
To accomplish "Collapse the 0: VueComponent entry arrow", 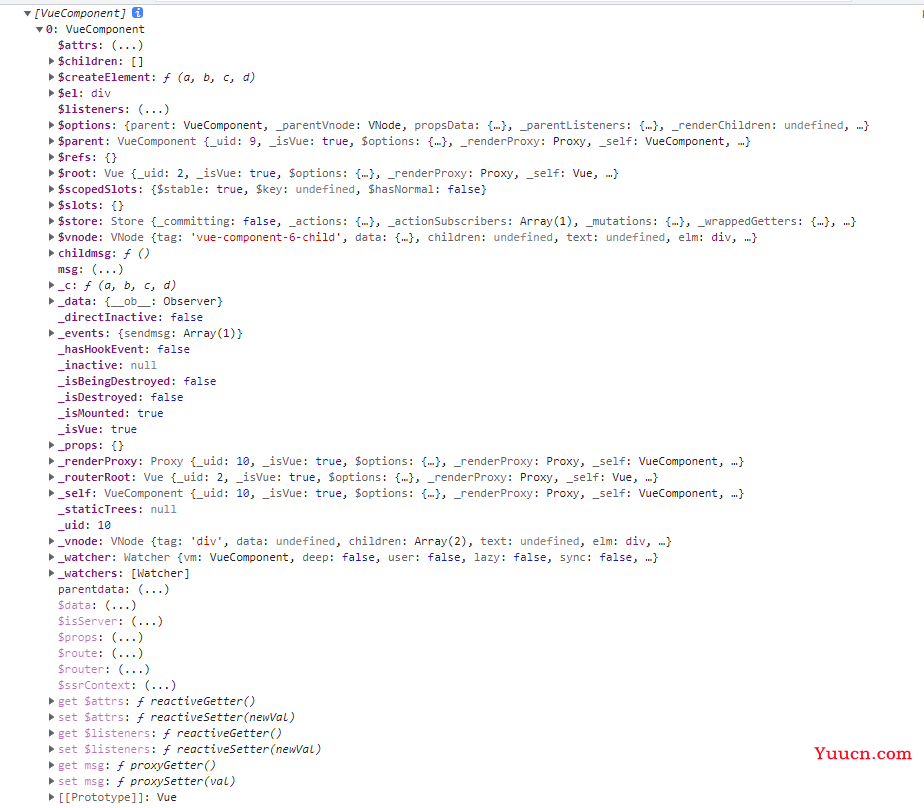I will click(x=39, y=29).
